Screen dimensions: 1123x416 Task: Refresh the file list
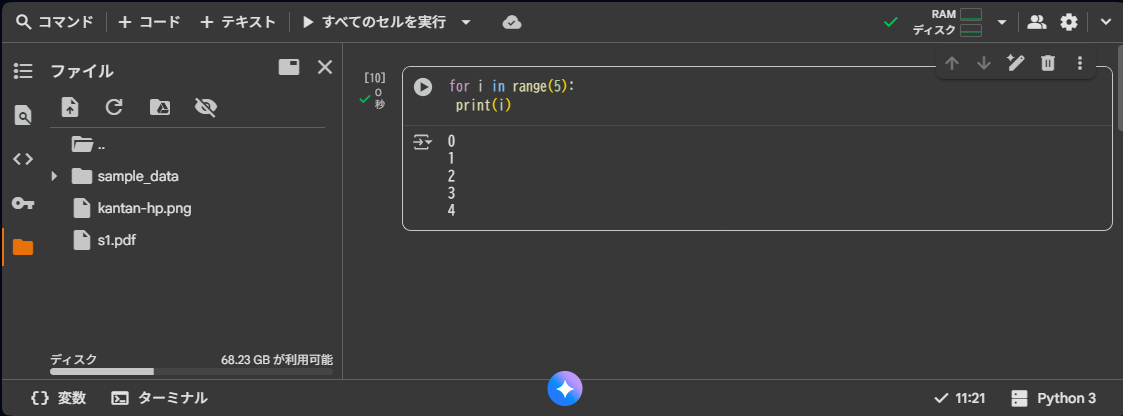click(114, 108)
